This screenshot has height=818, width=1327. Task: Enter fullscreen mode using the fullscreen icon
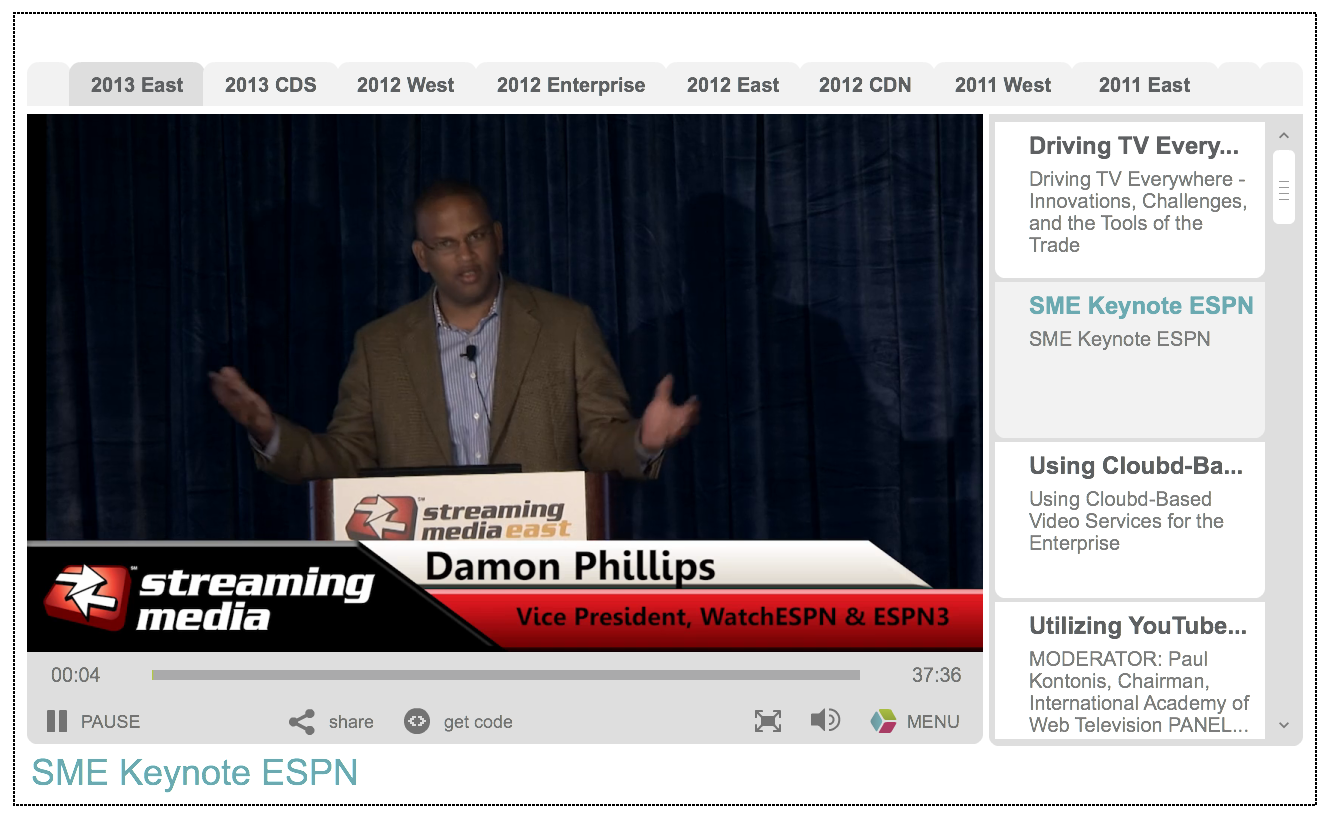[768, 721]
